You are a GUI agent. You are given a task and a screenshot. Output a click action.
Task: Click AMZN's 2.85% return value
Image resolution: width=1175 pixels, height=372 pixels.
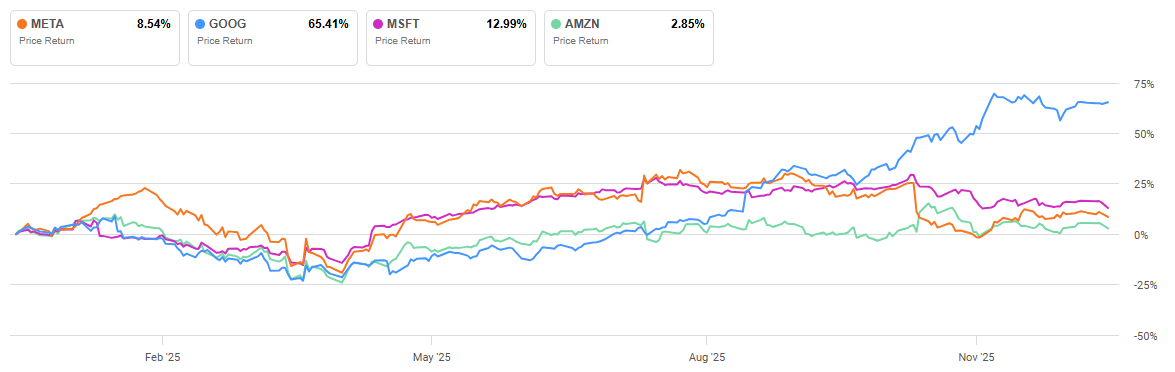[687, 24]
